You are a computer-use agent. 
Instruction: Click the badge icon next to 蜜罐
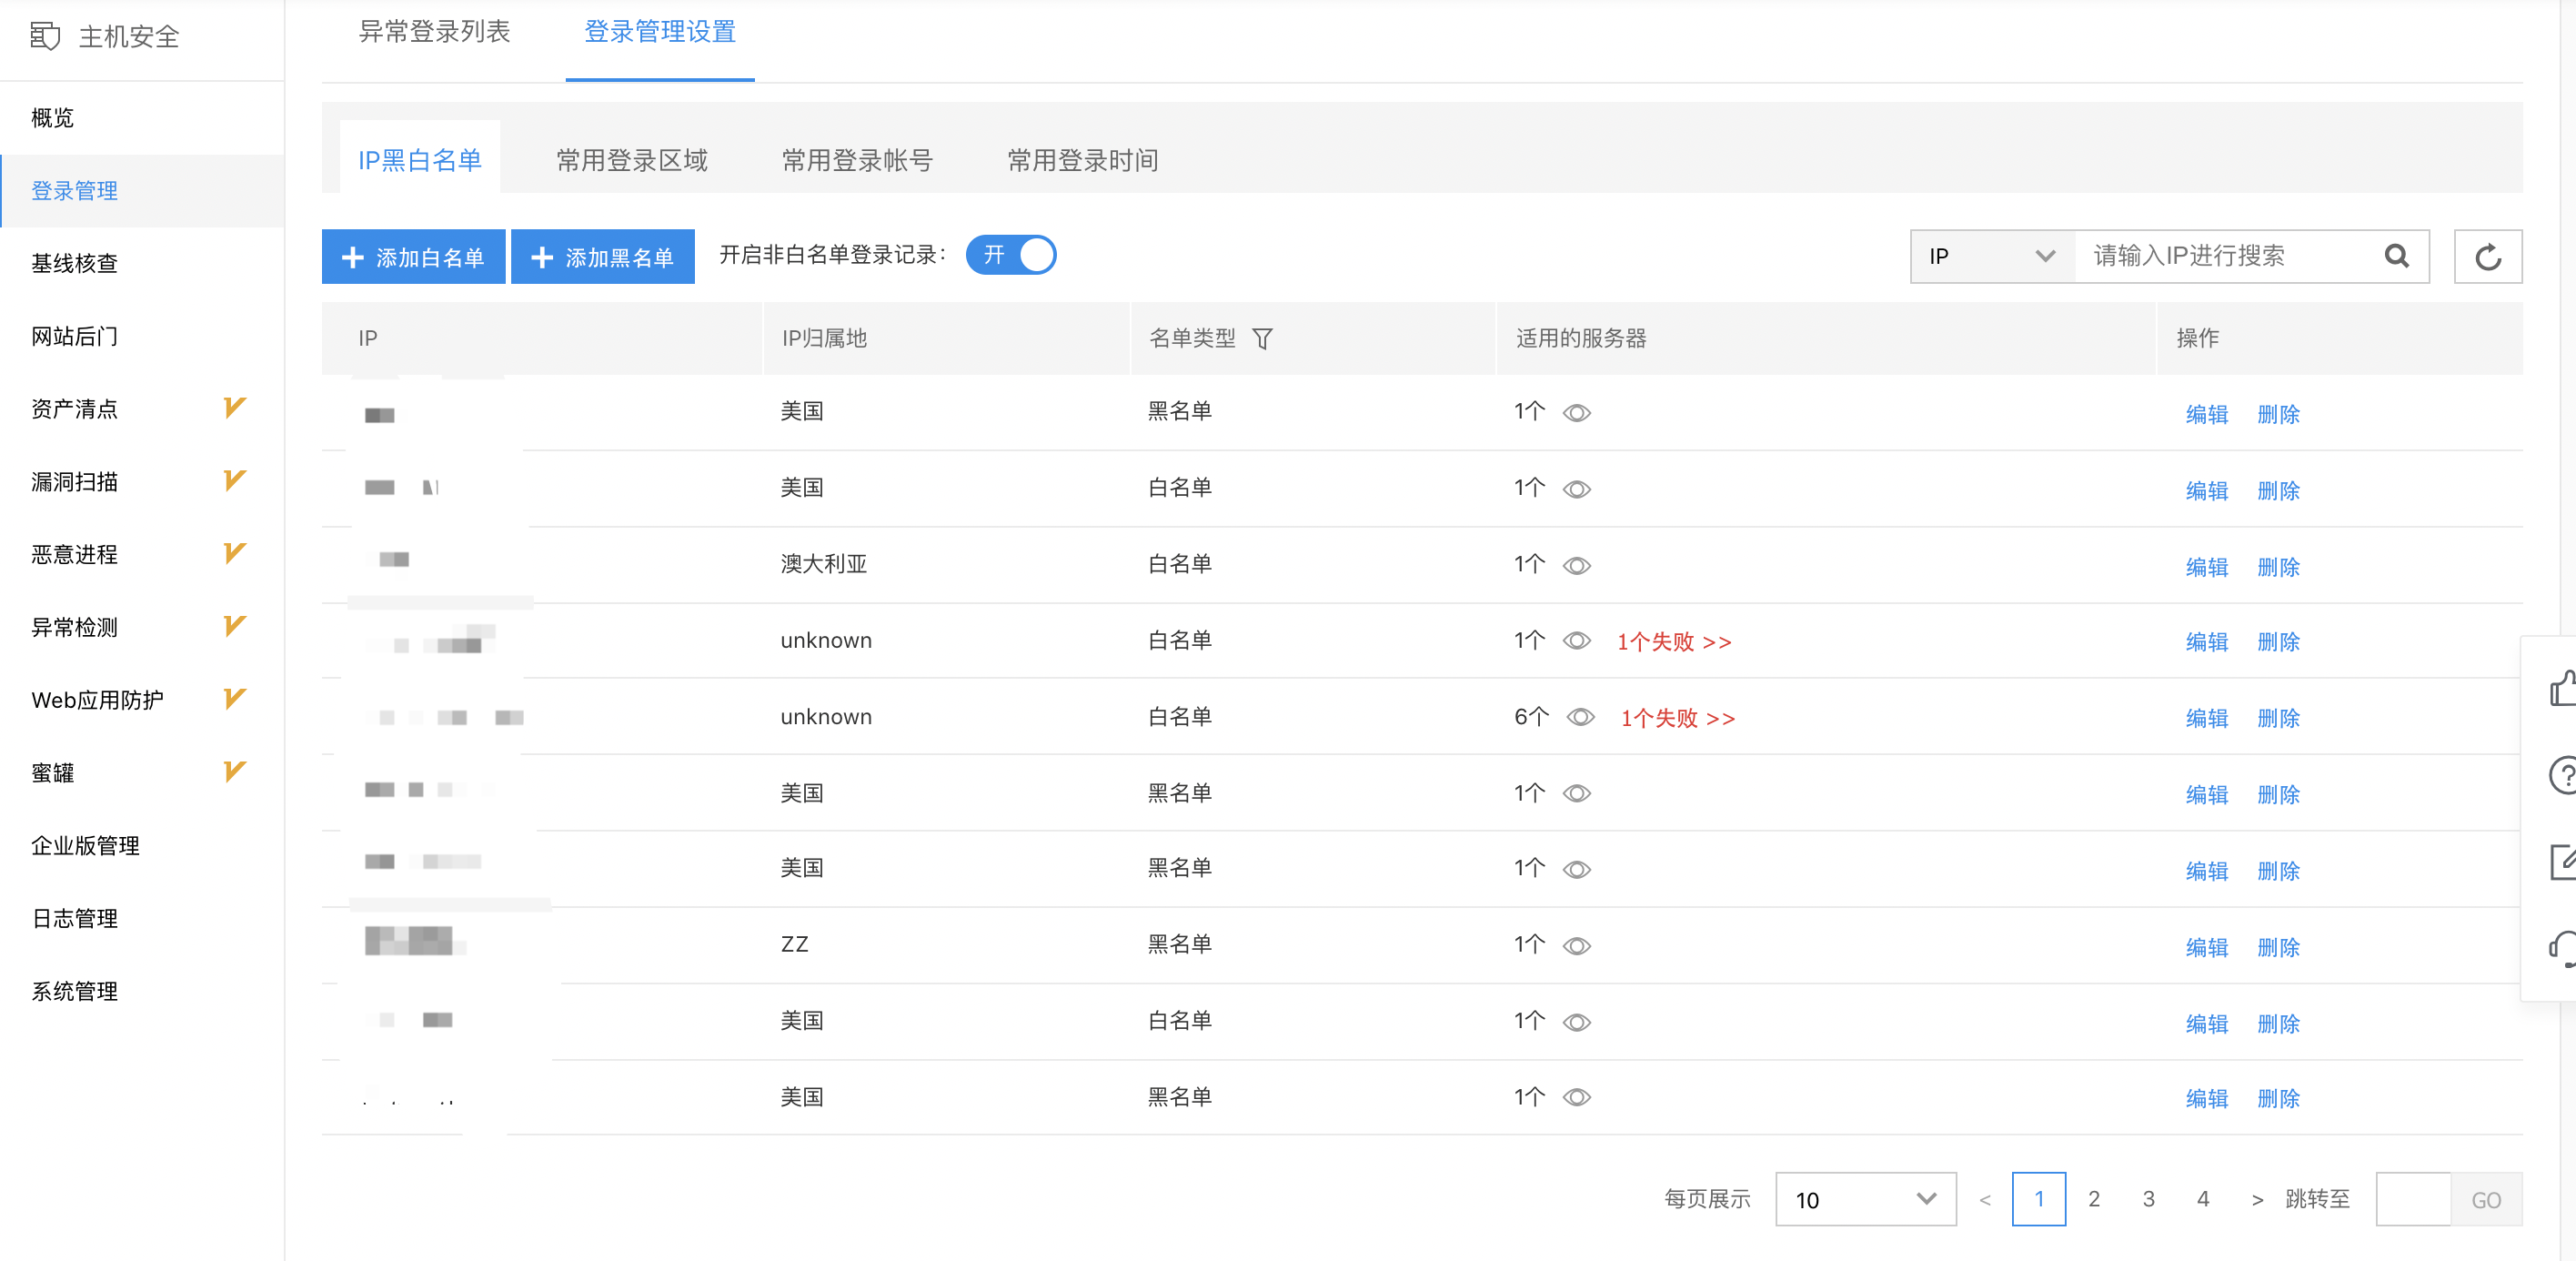tap(234, 771)
